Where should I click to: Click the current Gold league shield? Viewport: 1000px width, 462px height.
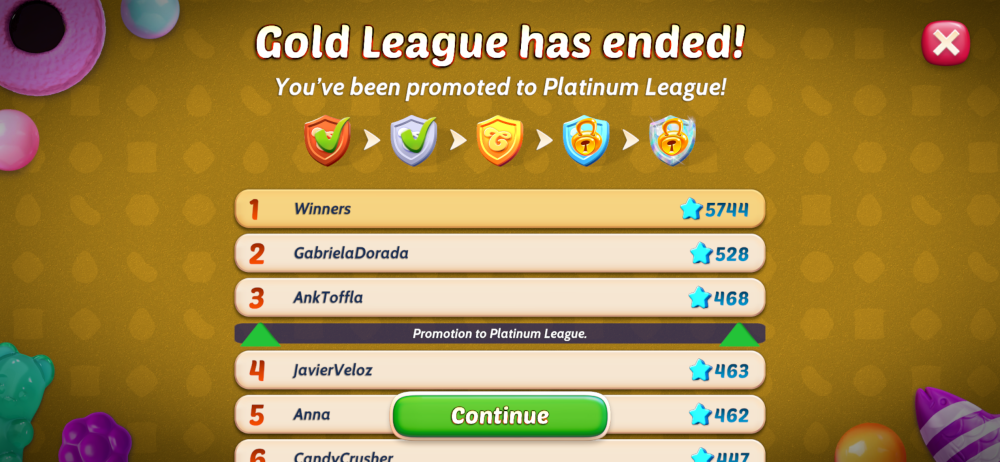click(x=499, y=140)
